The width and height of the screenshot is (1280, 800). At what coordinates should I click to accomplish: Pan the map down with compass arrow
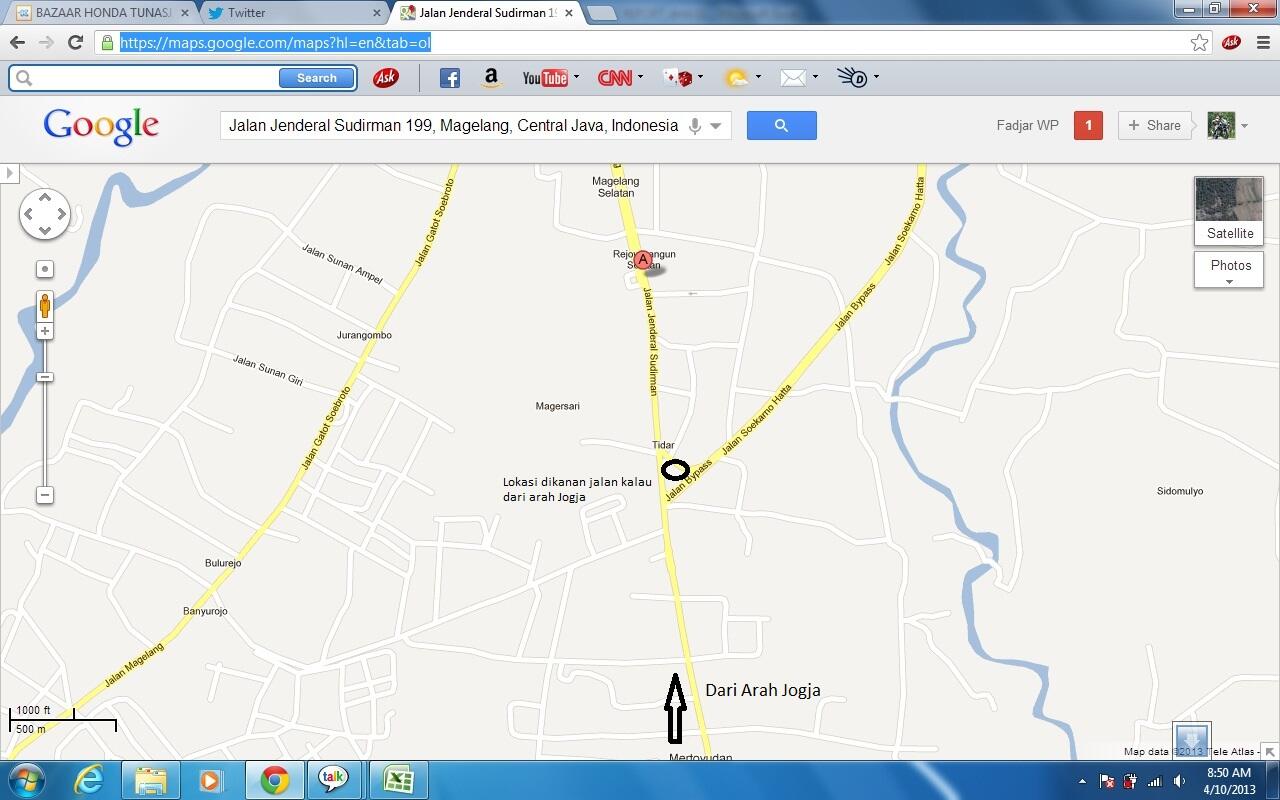tap(45, 231)
